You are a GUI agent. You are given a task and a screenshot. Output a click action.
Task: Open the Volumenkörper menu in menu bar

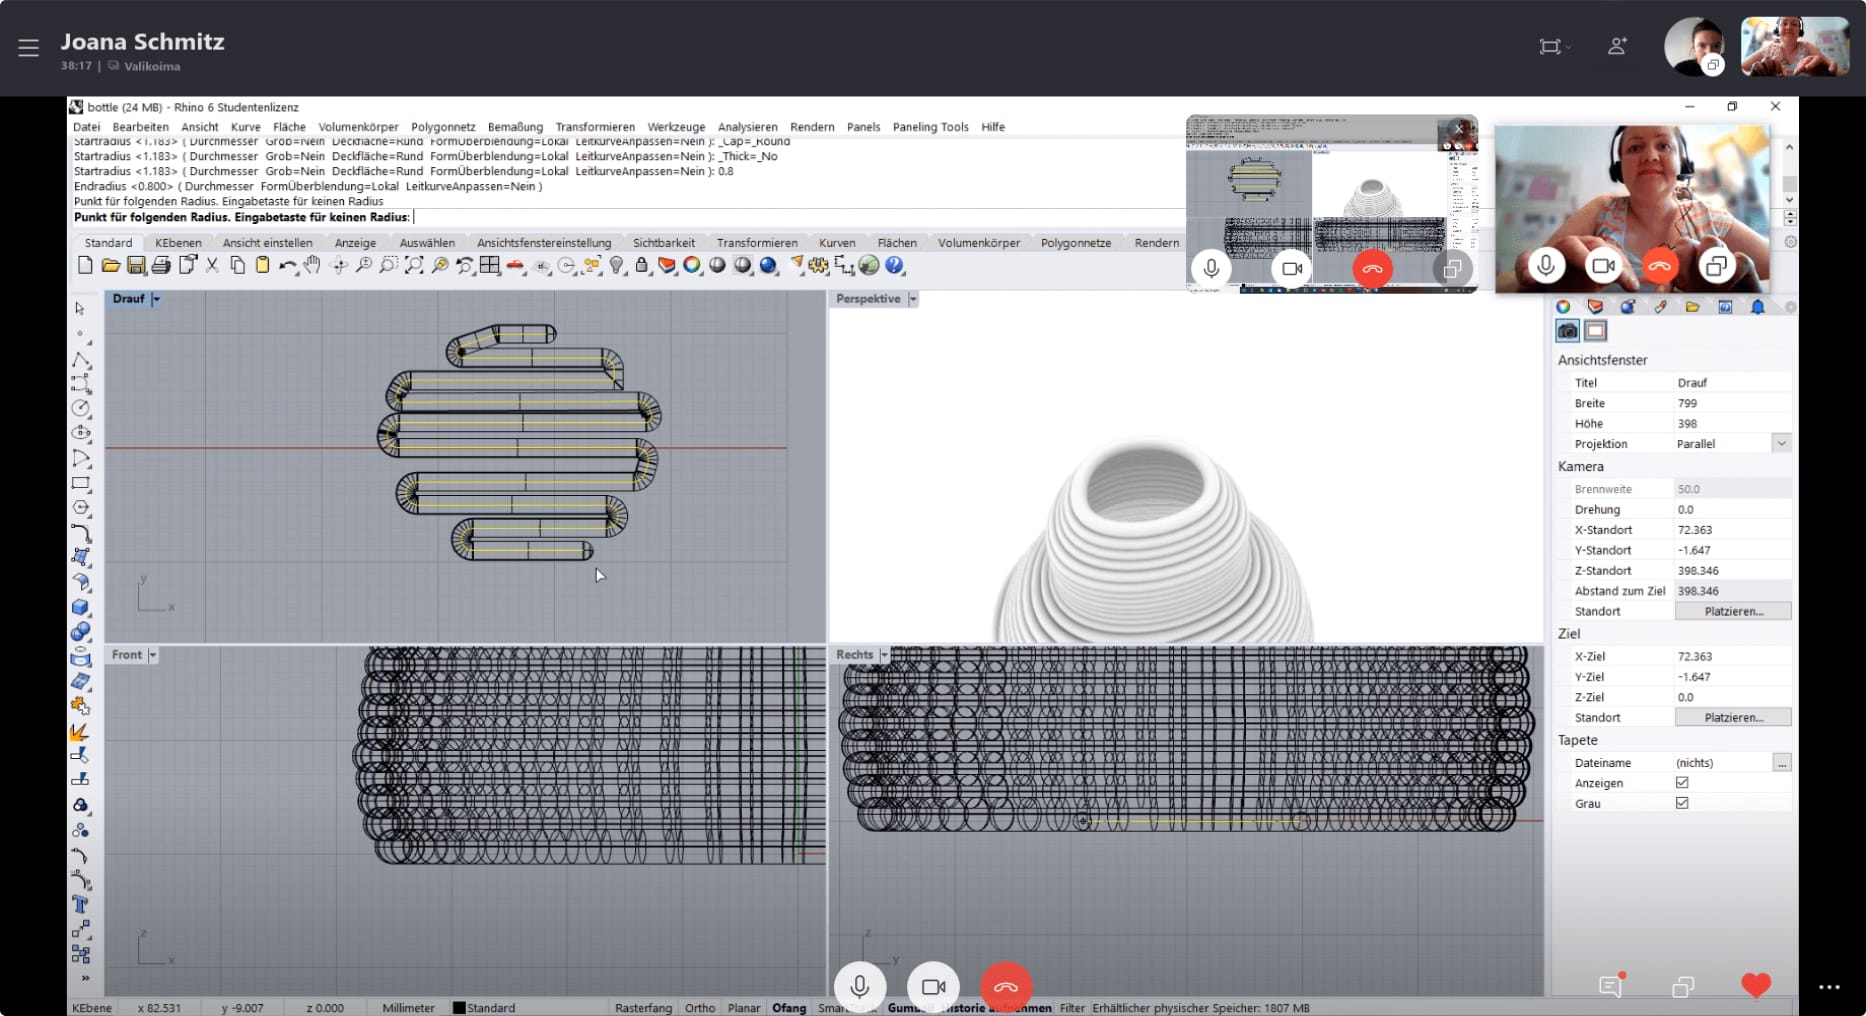tap(358, 127)
